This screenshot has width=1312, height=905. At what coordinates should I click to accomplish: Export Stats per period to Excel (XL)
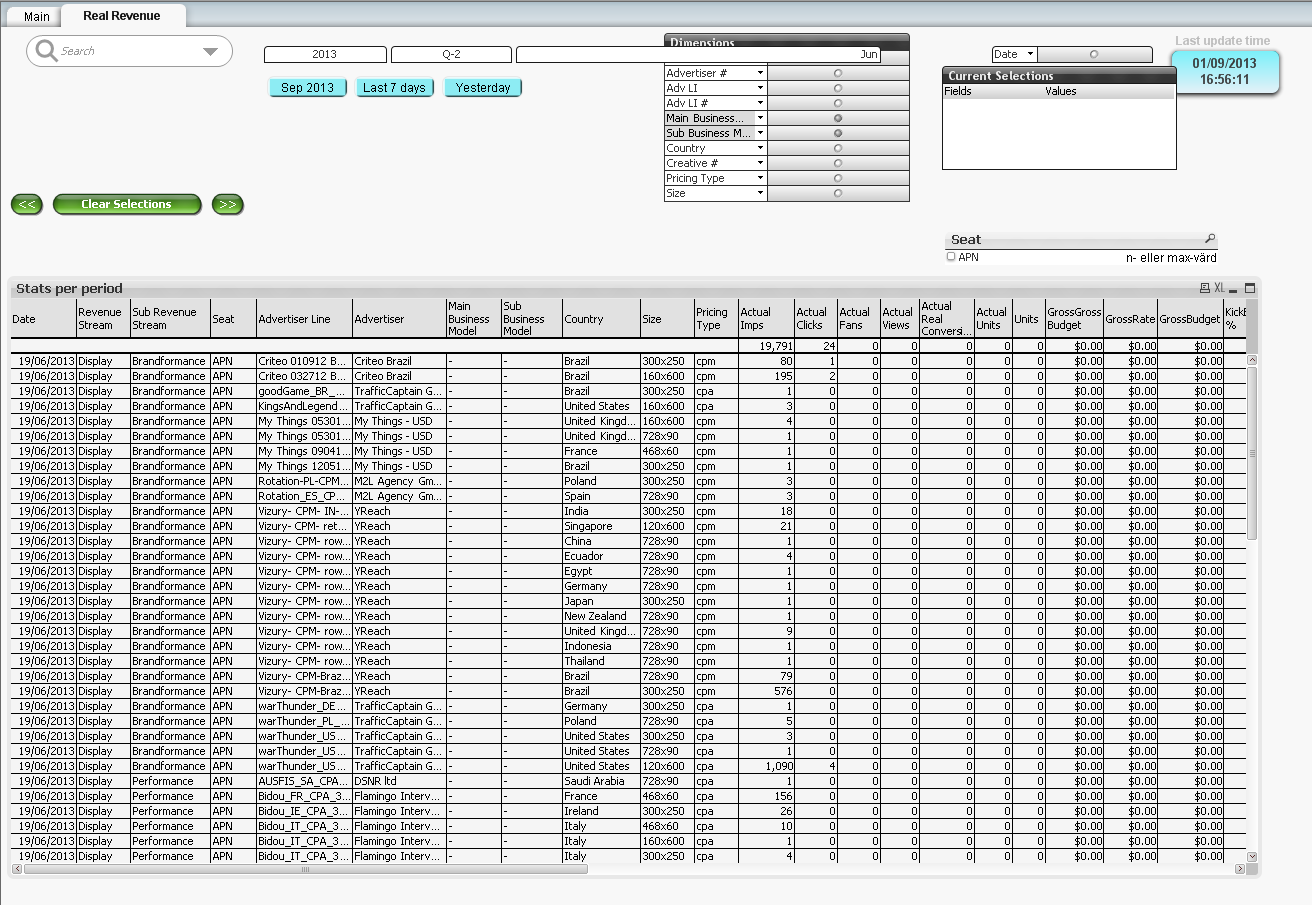(1219, 288)
